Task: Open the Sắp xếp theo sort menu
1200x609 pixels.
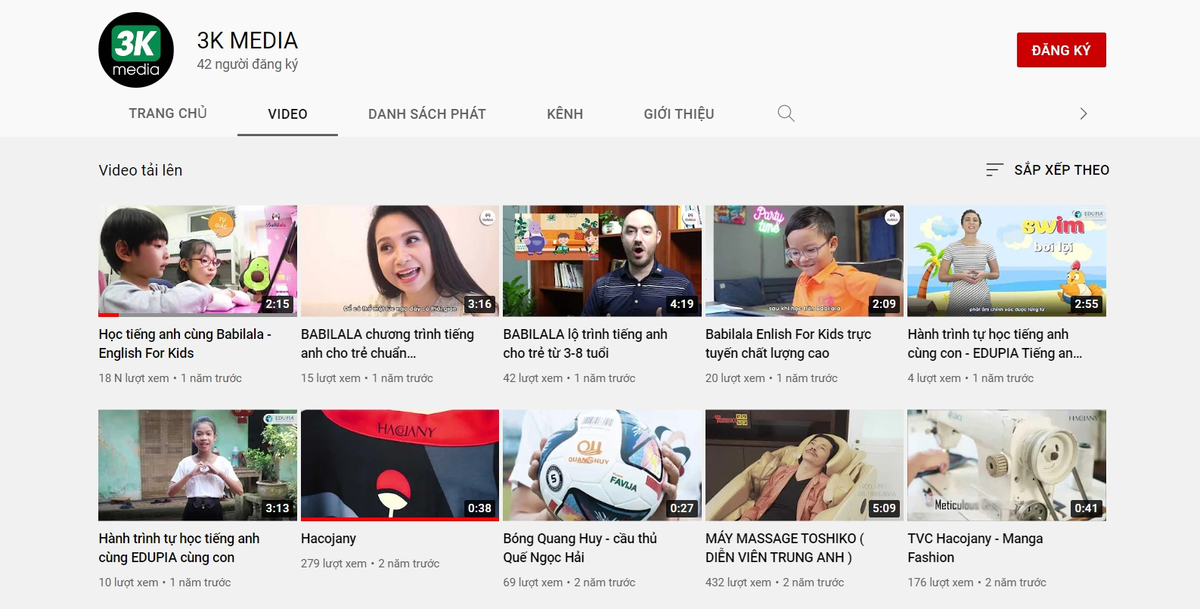Action: pos(1047,170)
